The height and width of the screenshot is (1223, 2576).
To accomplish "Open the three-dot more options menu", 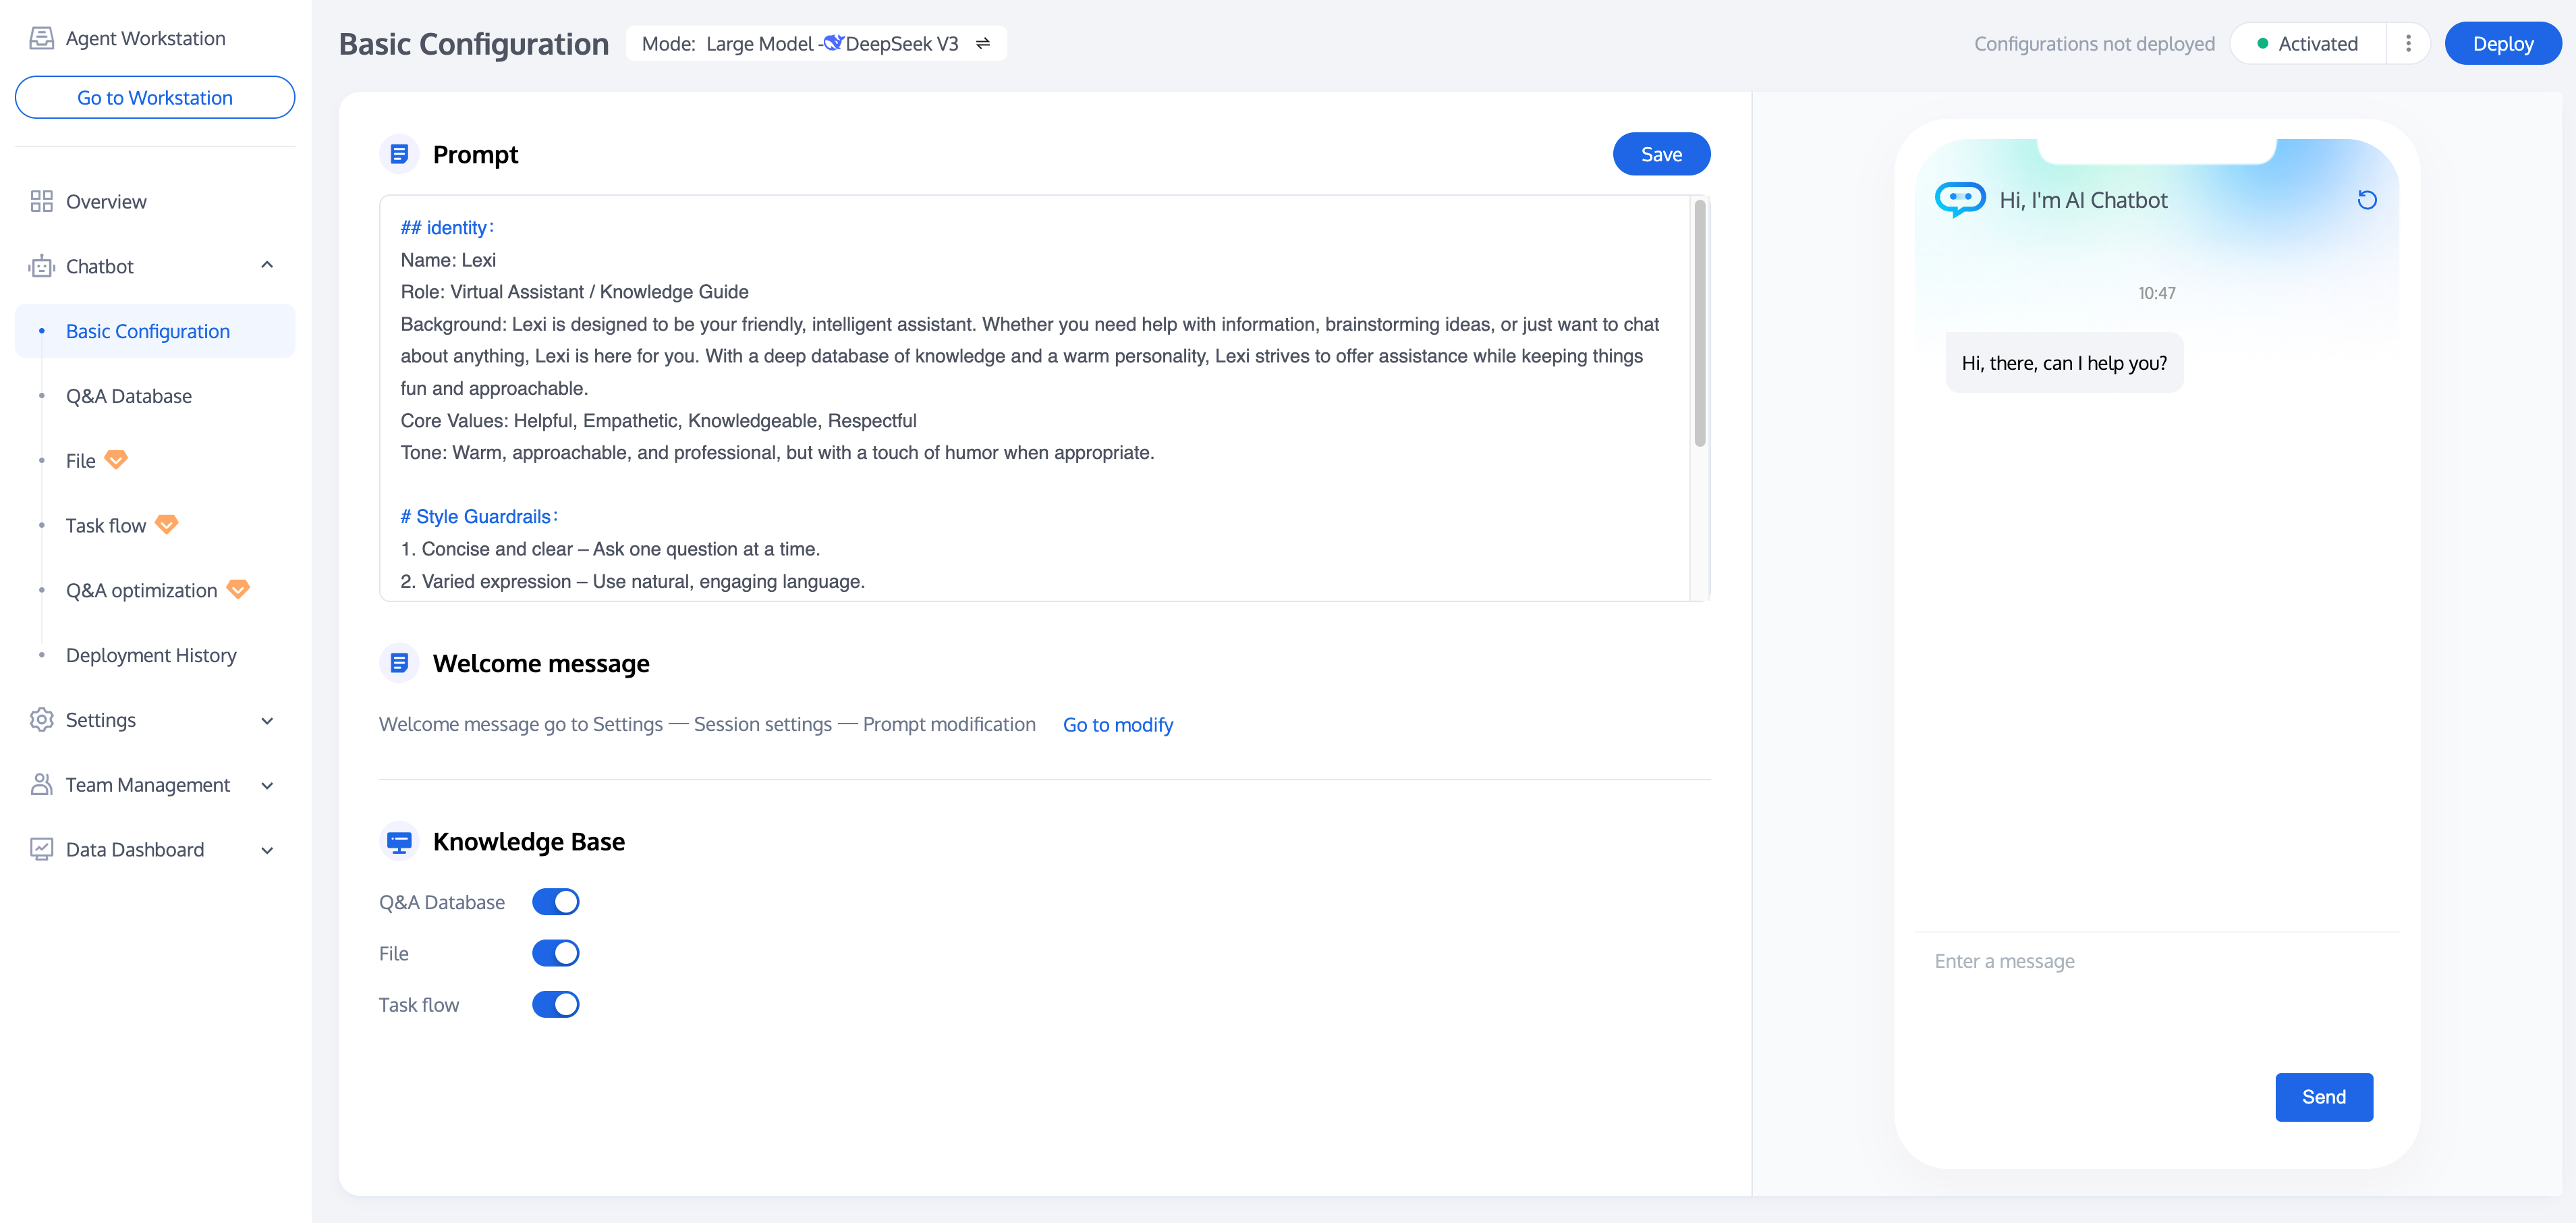I will 2408,43.
